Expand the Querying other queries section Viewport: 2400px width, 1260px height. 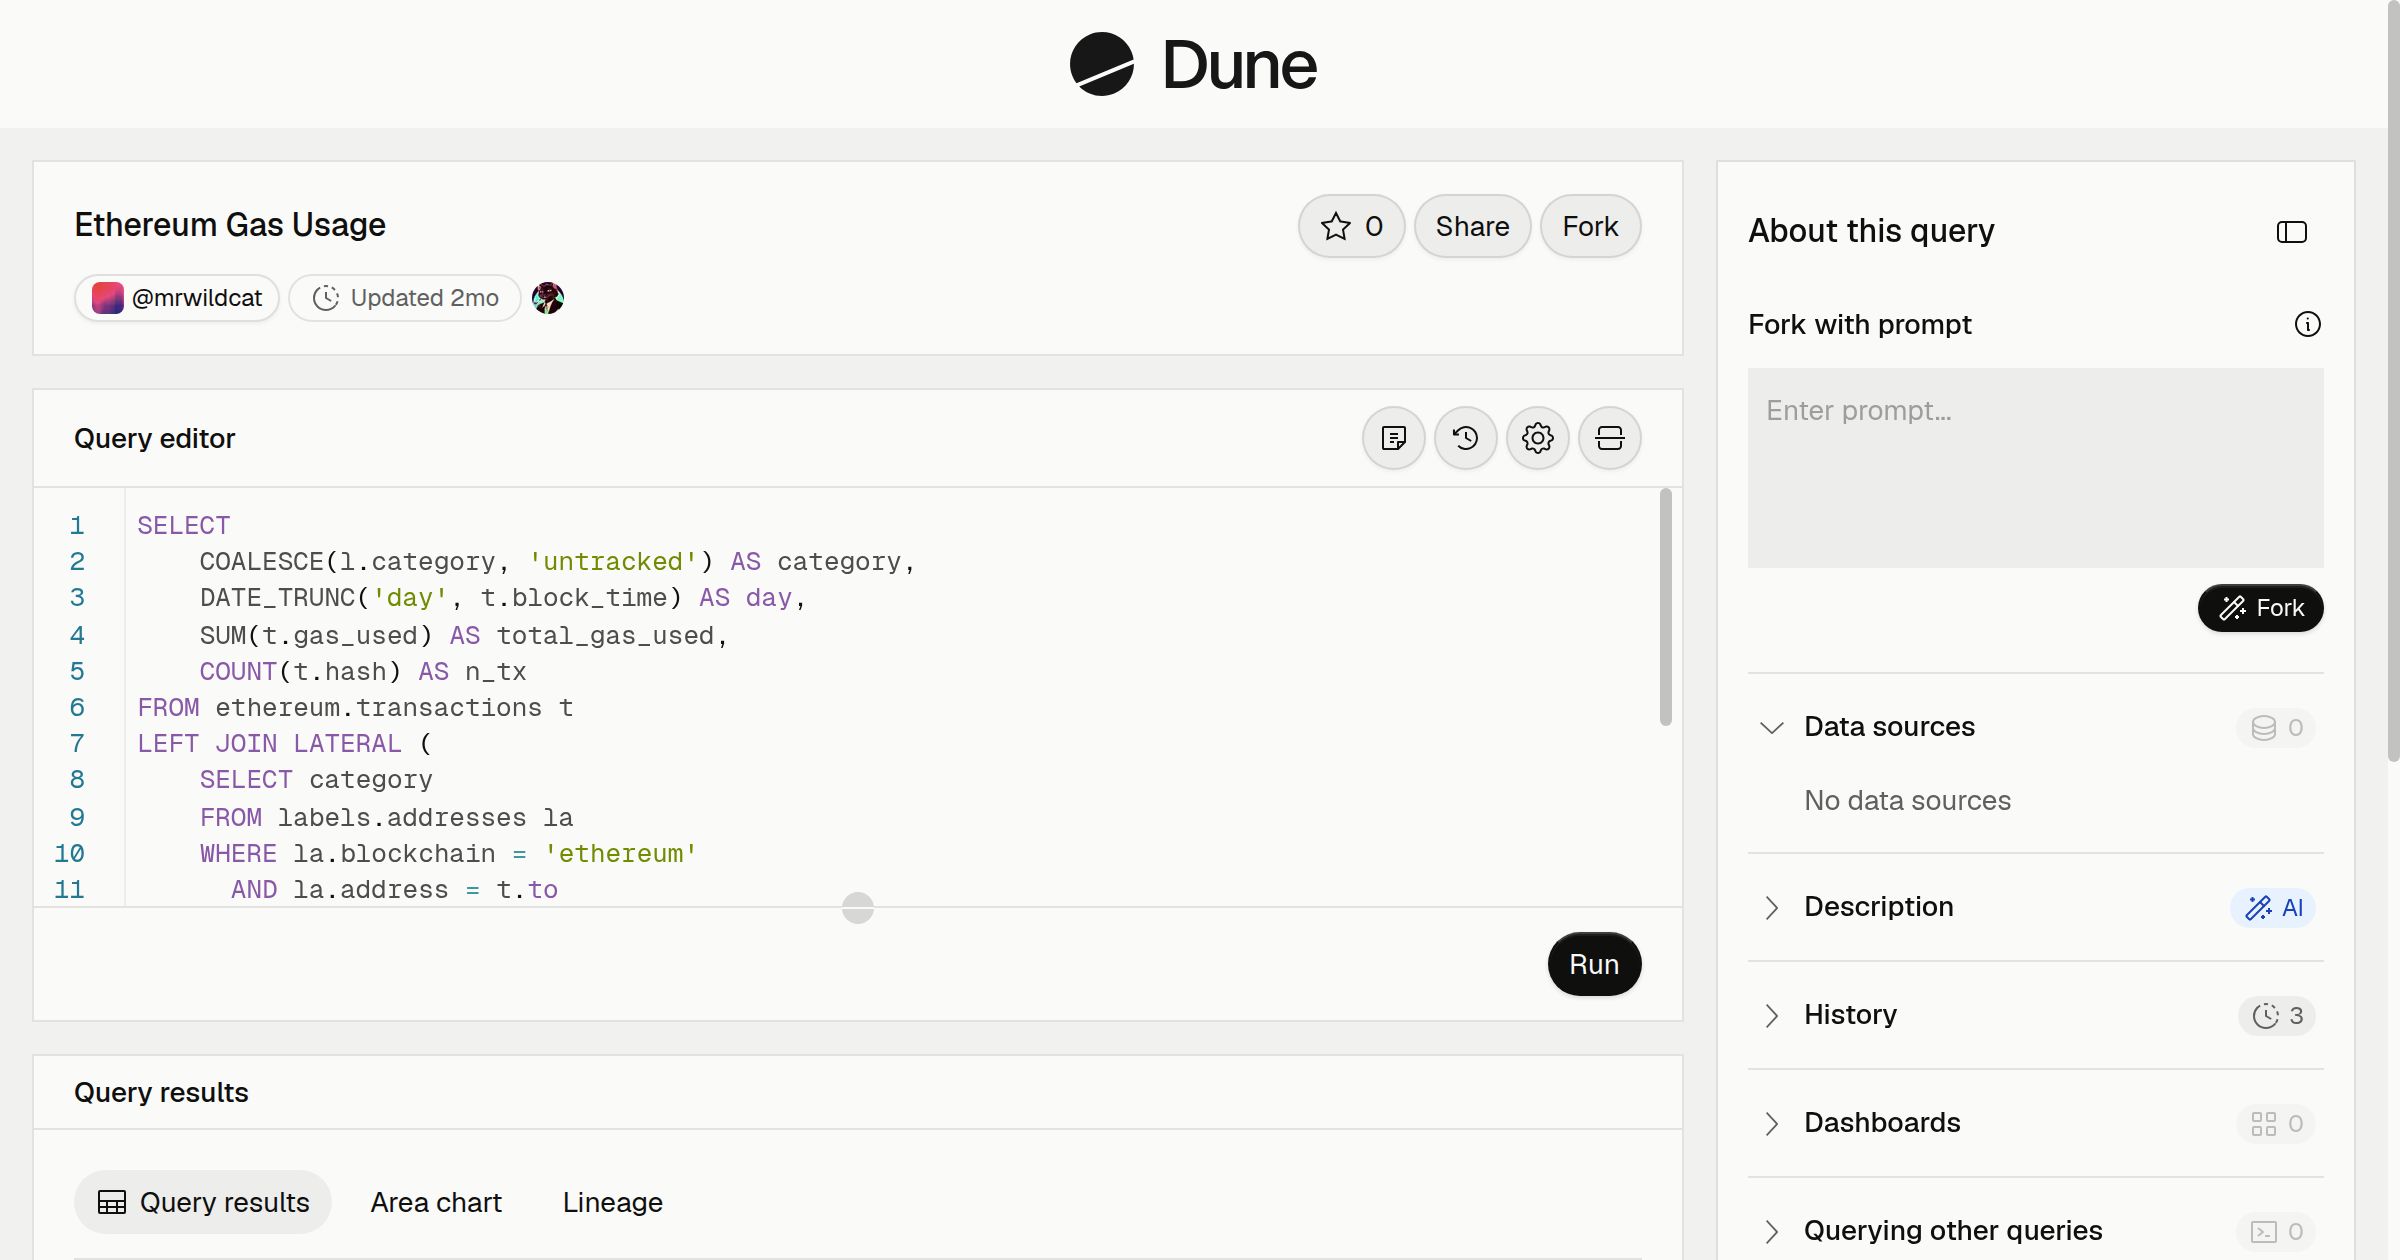1771,1232
